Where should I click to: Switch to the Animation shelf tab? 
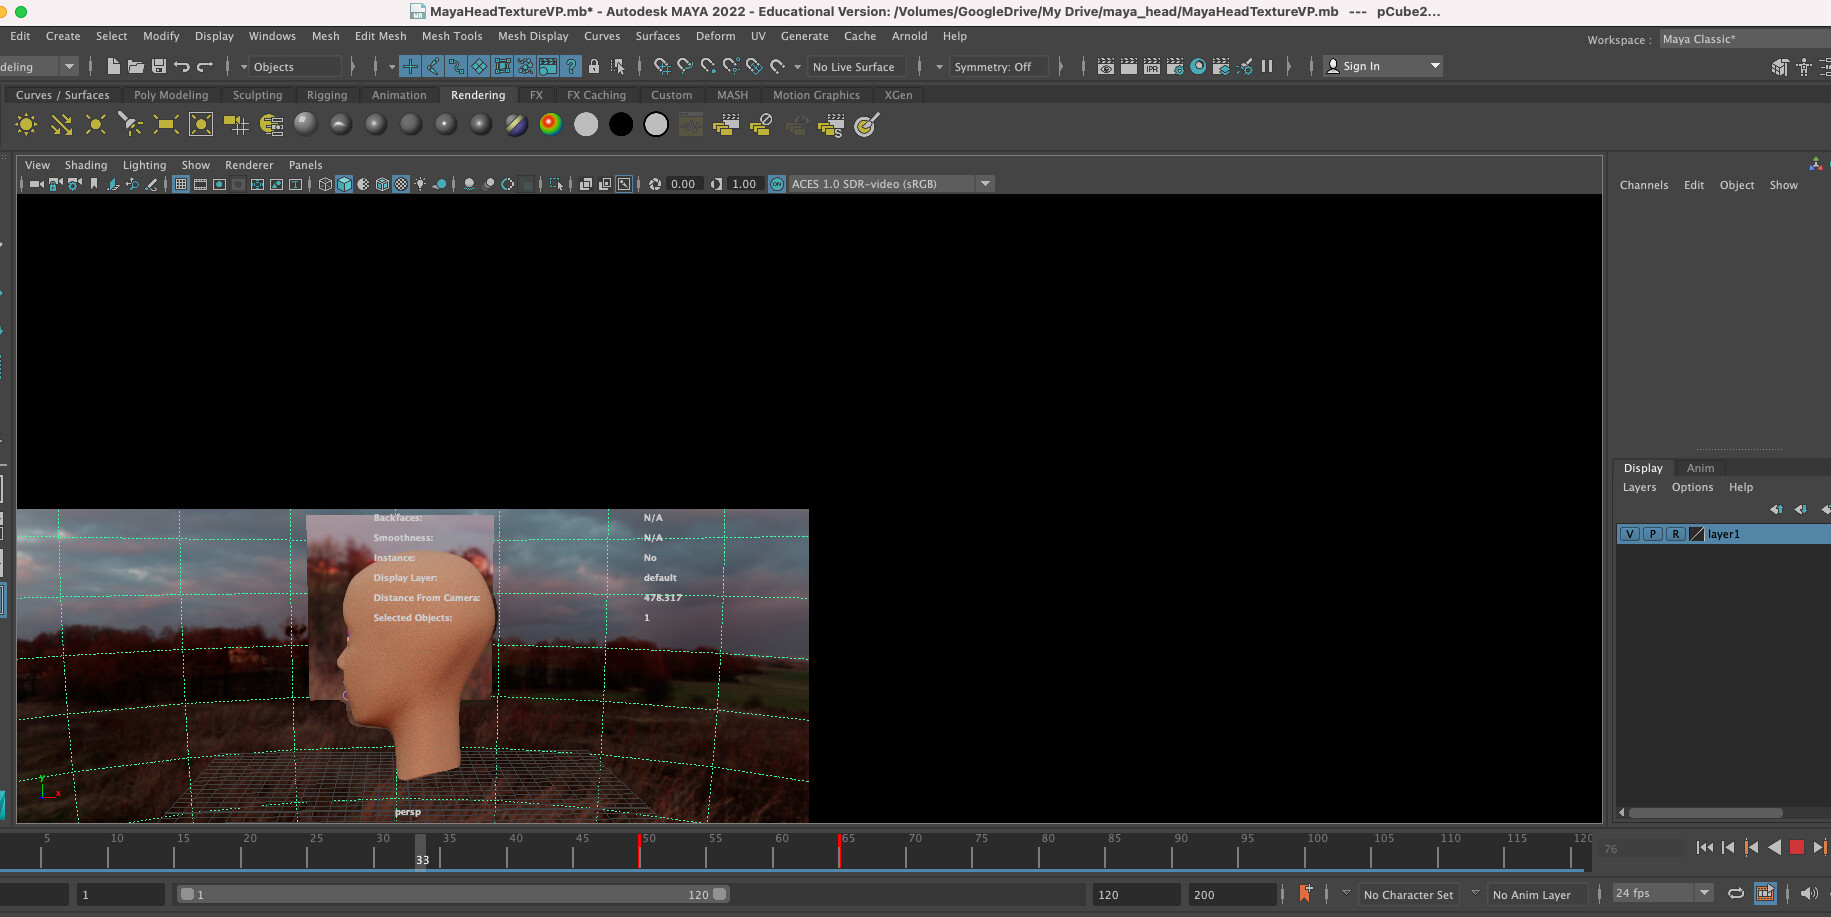coord(400,95)
